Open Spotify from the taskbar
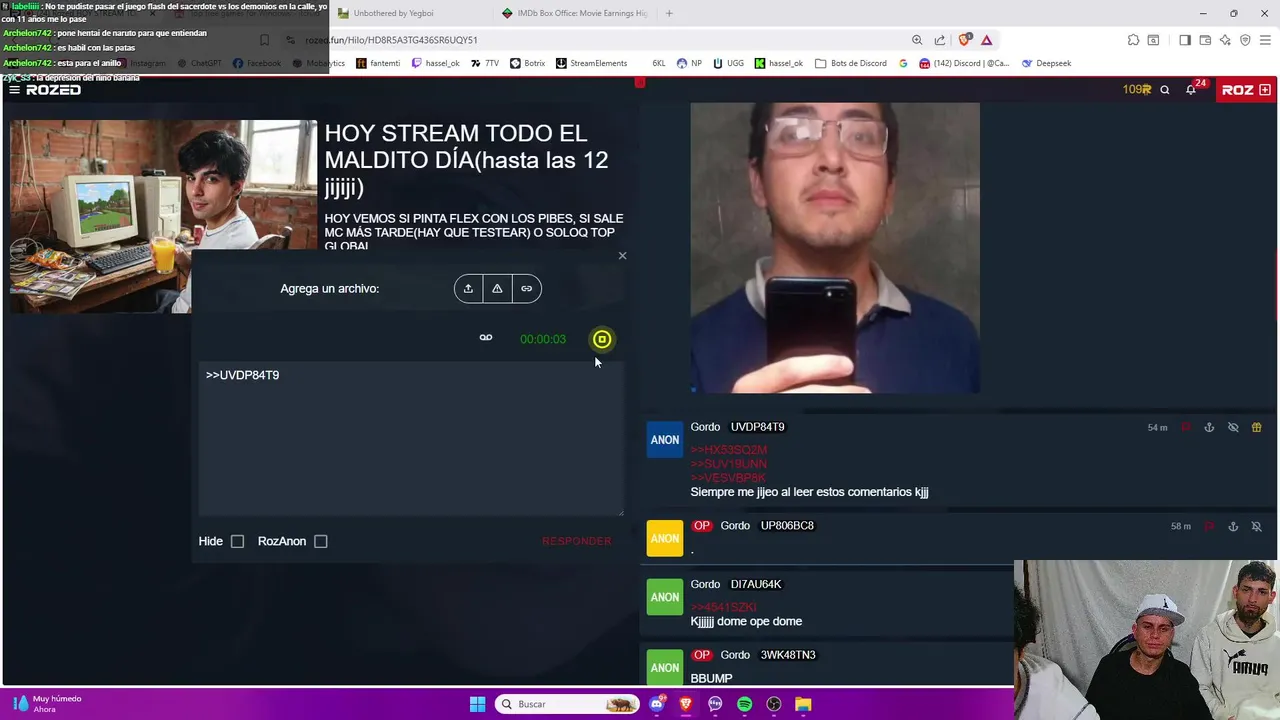Viewport: 1280px width, 720px height. click(745, 704)
